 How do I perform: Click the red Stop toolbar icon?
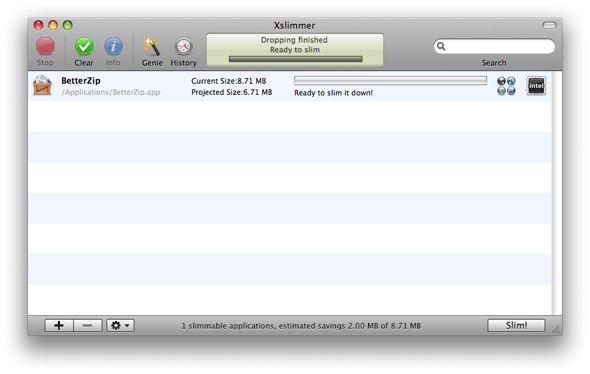45,47
